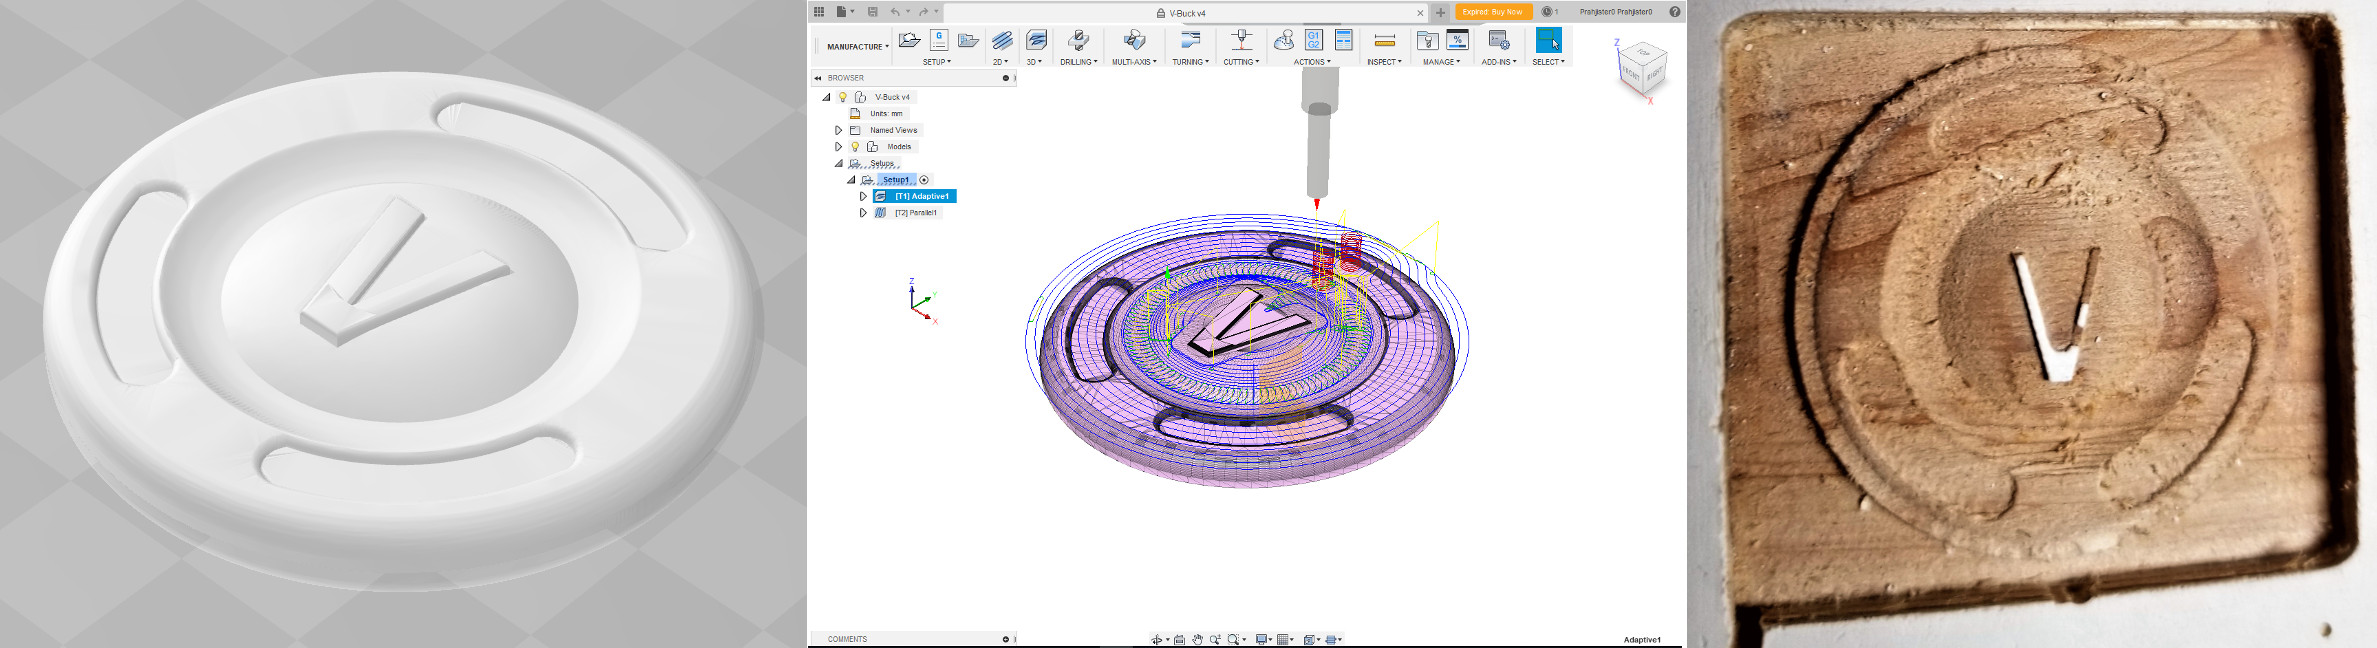This screenshot has height=648, width=2377.
Task: Expand the ADD-INS dropdown menu
Action: pos(1499,62)
